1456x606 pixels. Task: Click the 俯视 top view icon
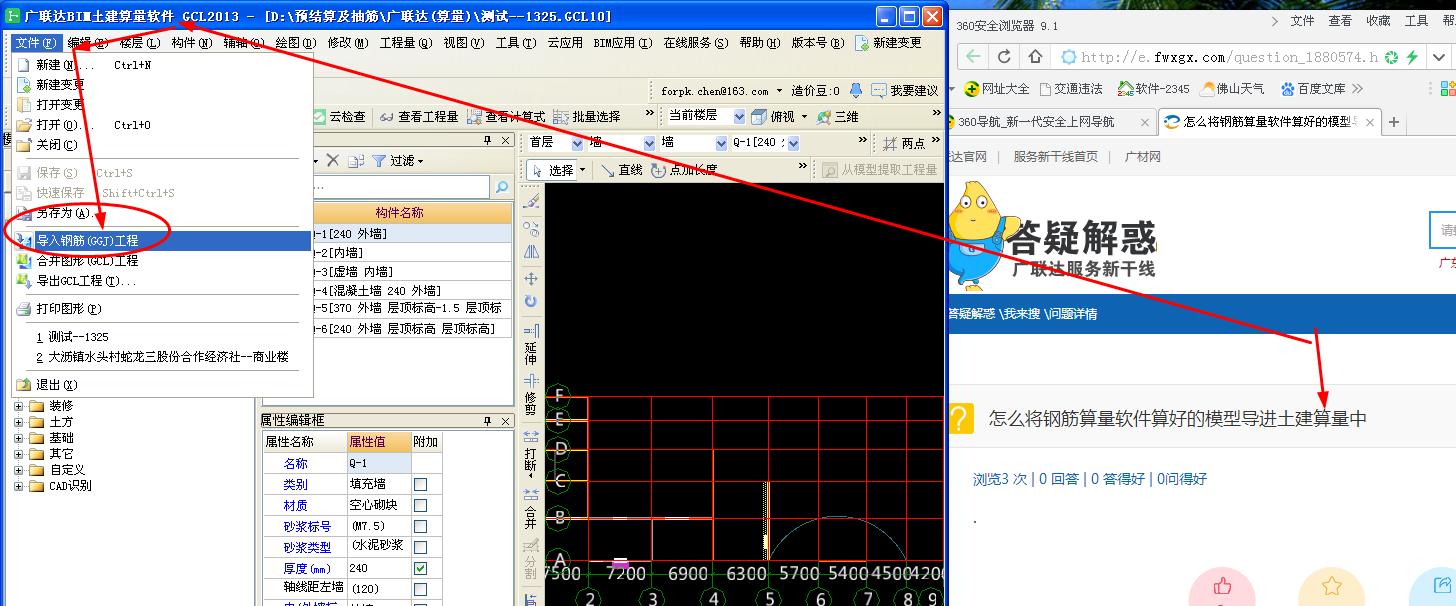click(x=759, y=117)
